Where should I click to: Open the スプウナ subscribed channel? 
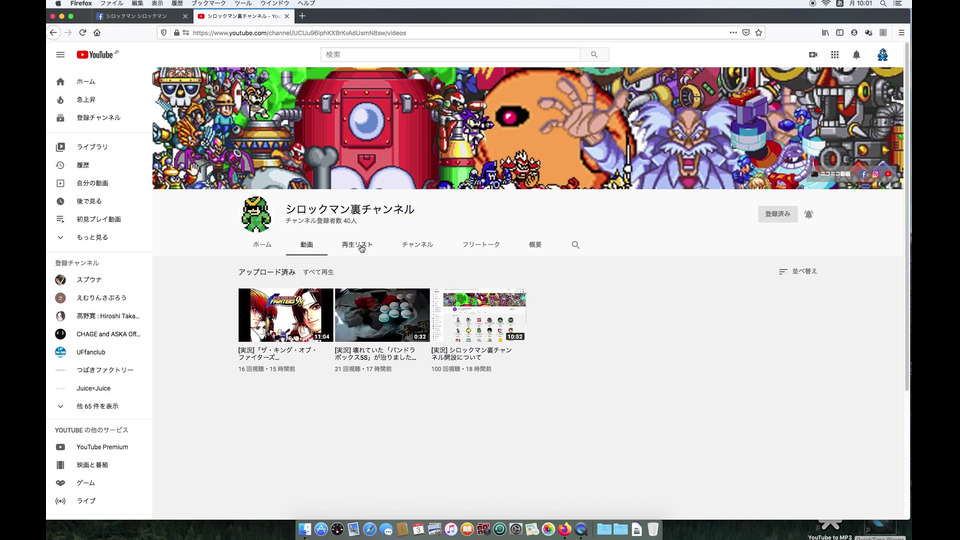click(99, 280)
